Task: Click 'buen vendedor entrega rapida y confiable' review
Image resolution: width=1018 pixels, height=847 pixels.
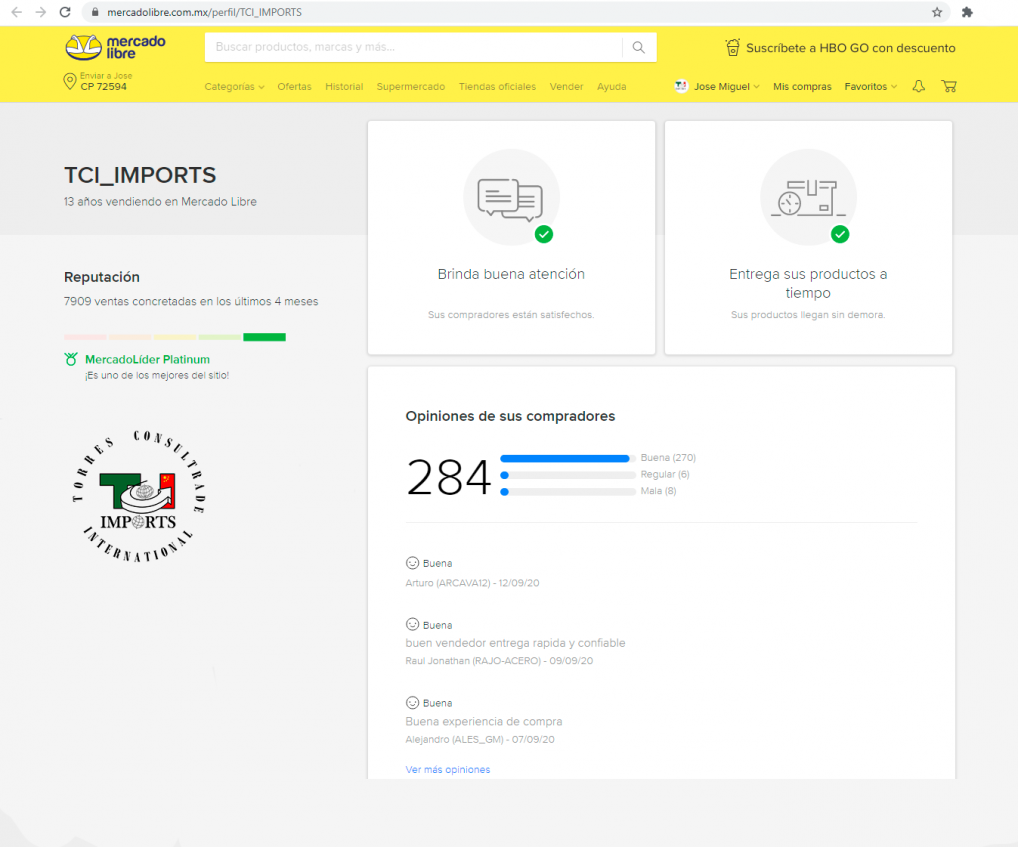Action: tap(515, 643)
